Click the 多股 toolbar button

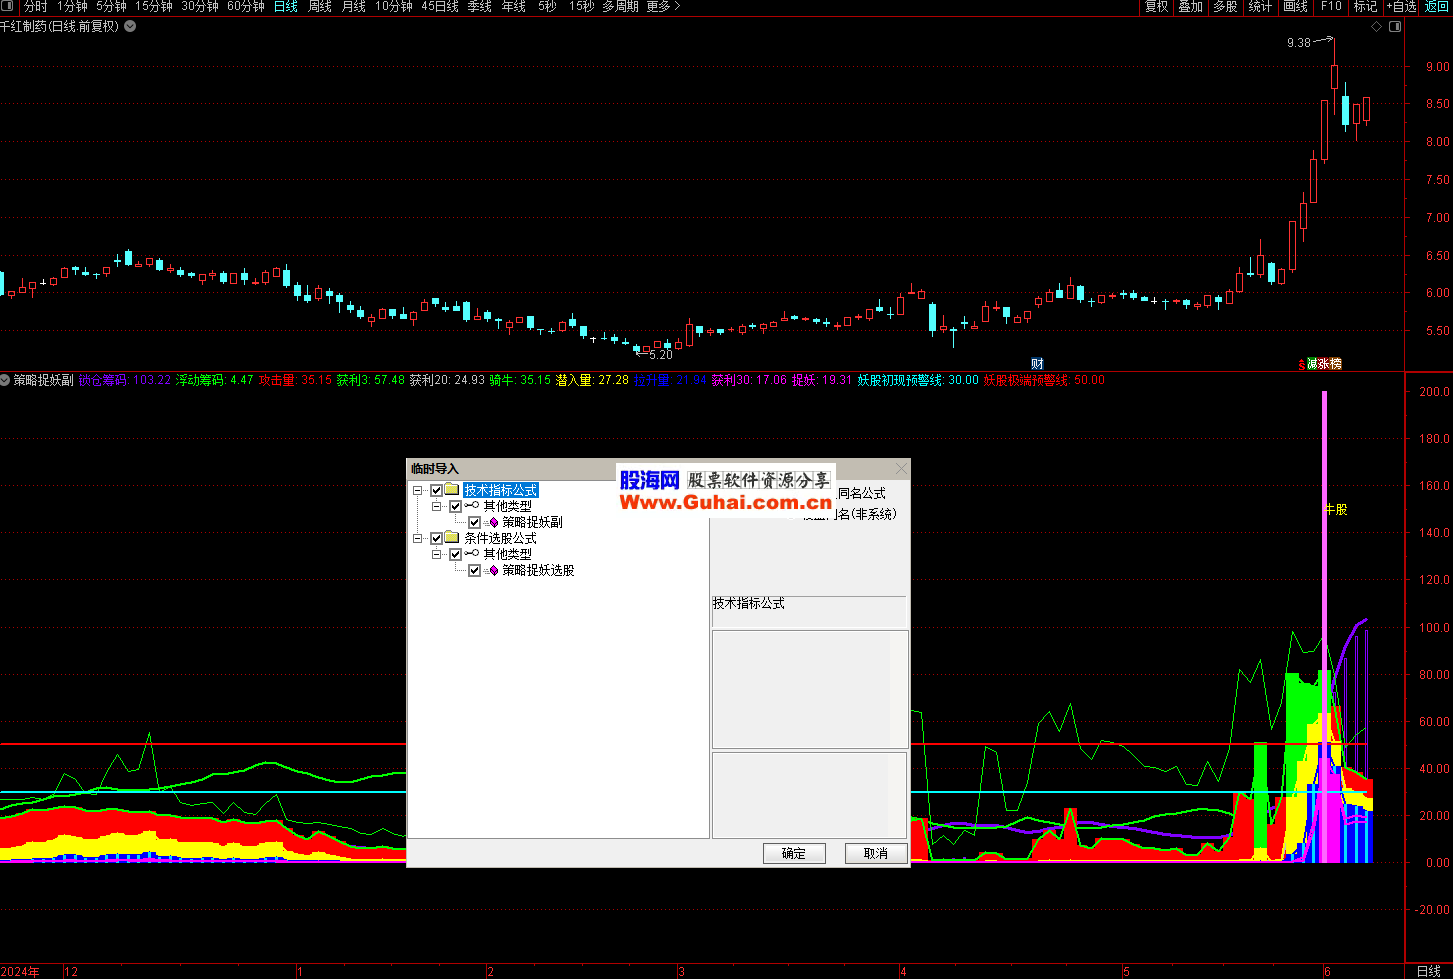[1225, 6]
